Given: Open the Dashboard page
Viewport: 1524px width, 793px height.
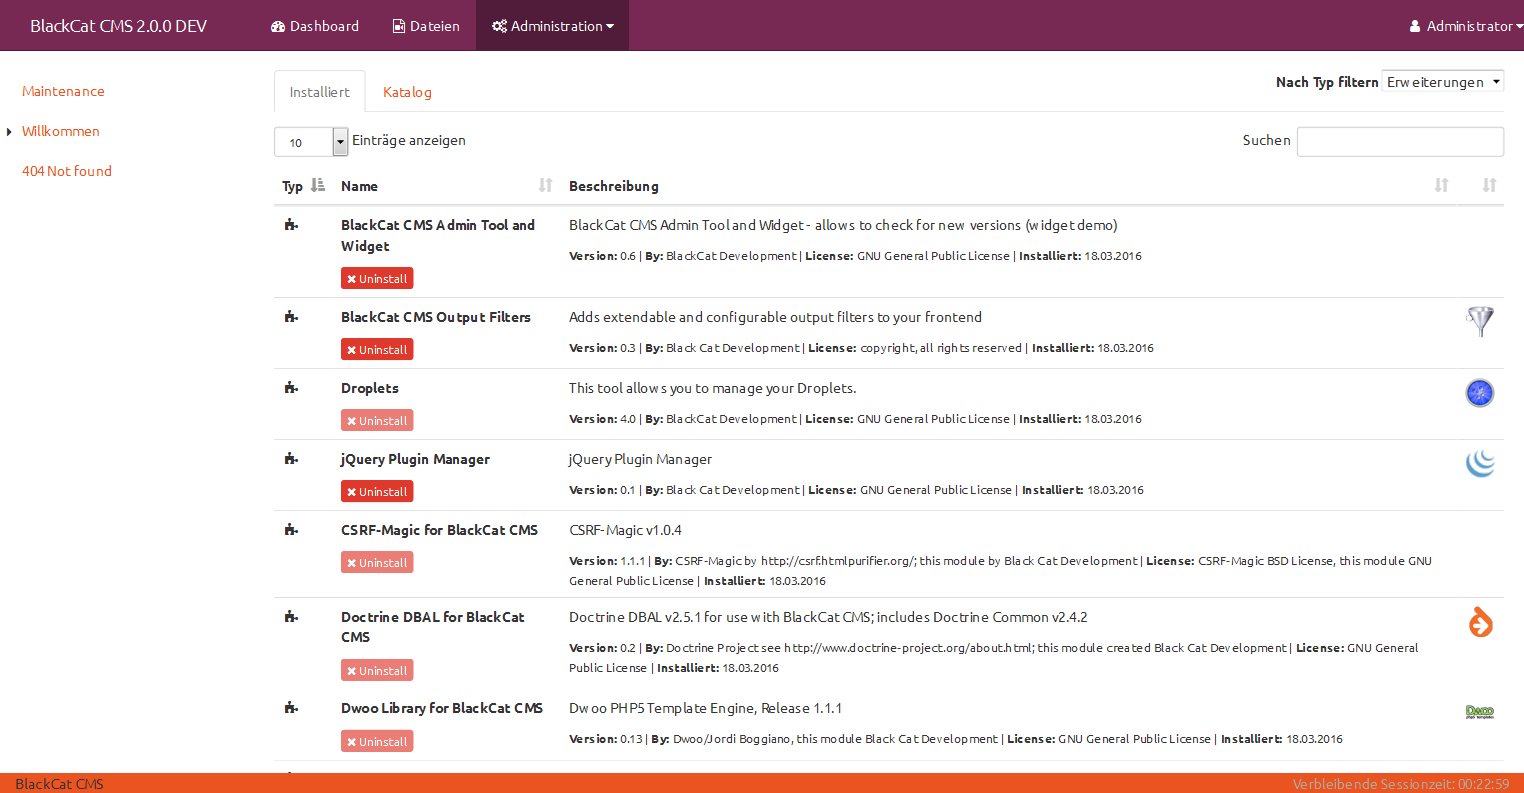Looking at the screenshot, I should point(315,26).
